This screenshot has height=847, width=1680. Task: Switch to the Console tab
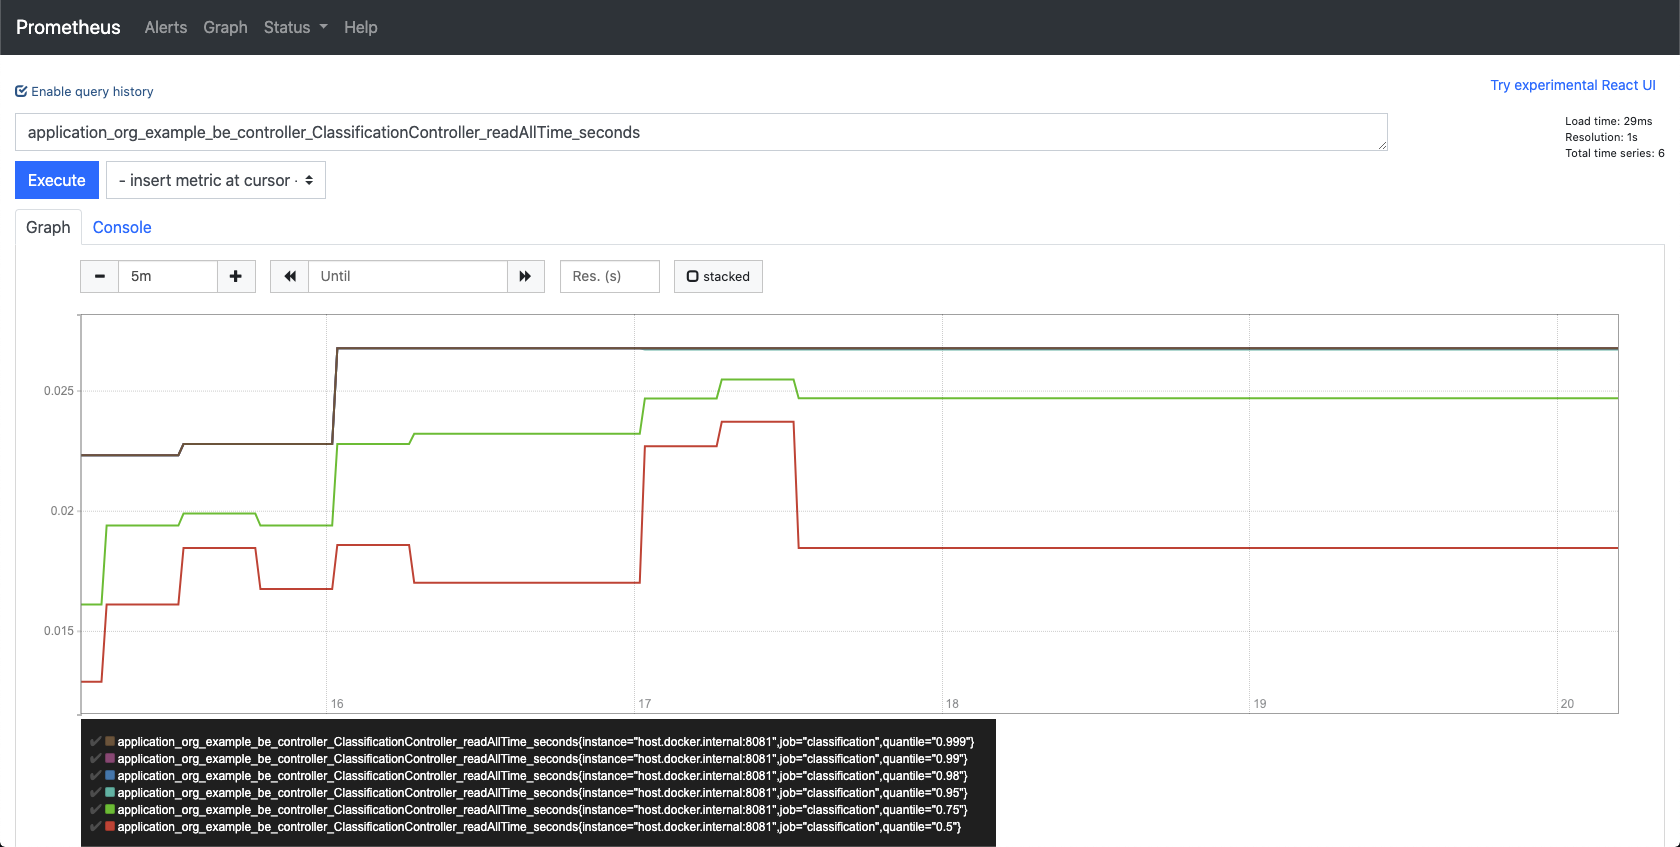(x=122, y=227)
